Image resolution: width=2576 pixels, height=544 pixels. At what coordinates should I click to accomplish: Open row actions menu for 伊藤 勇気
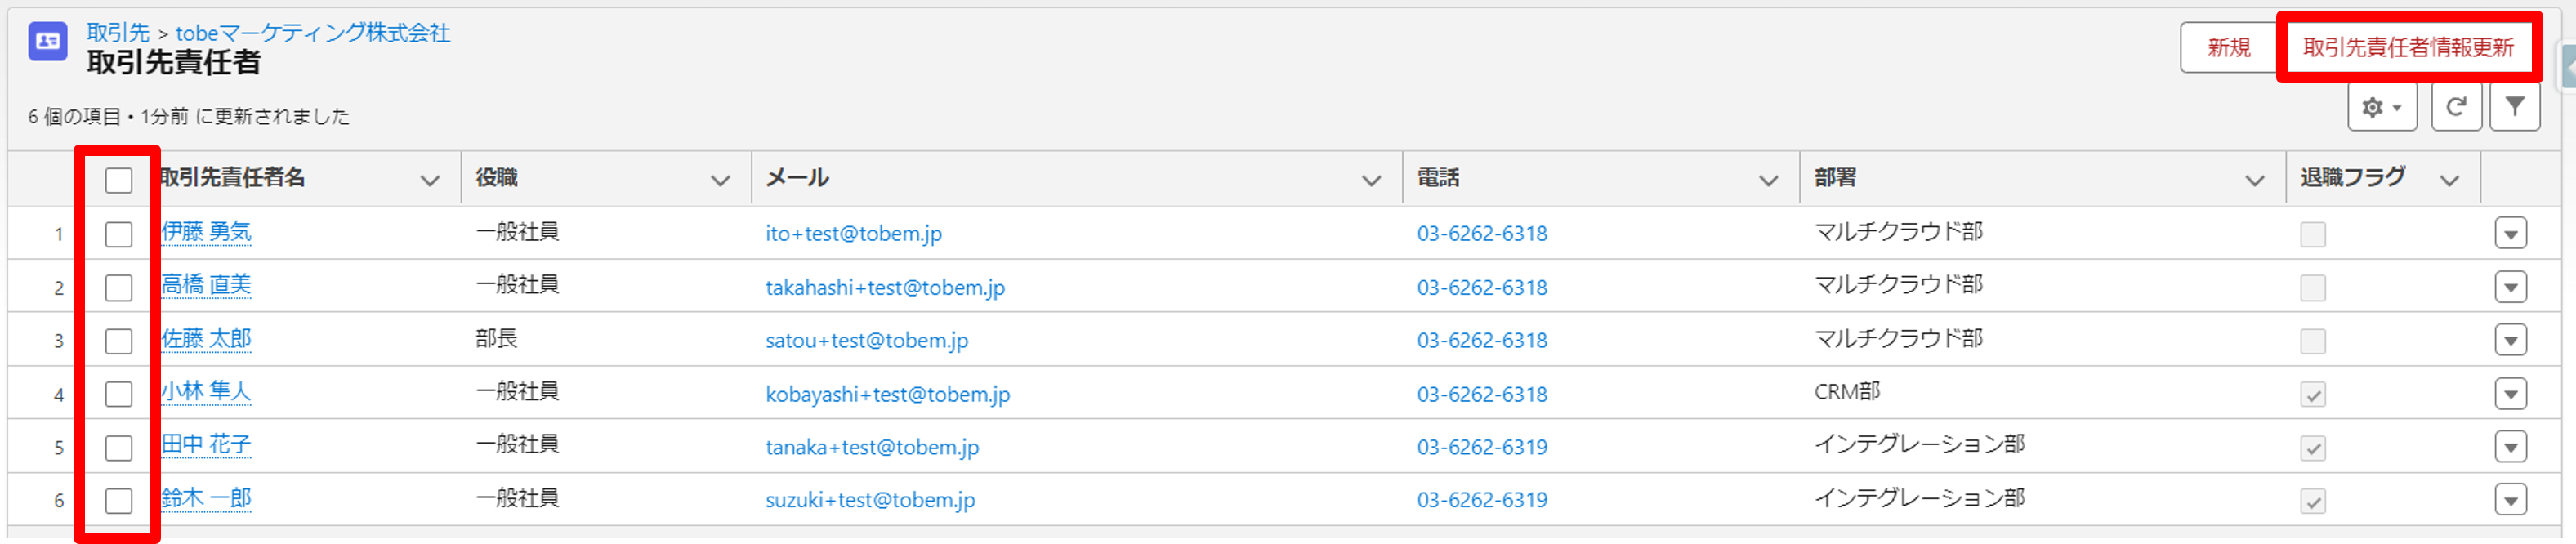tap(2511, 234)
